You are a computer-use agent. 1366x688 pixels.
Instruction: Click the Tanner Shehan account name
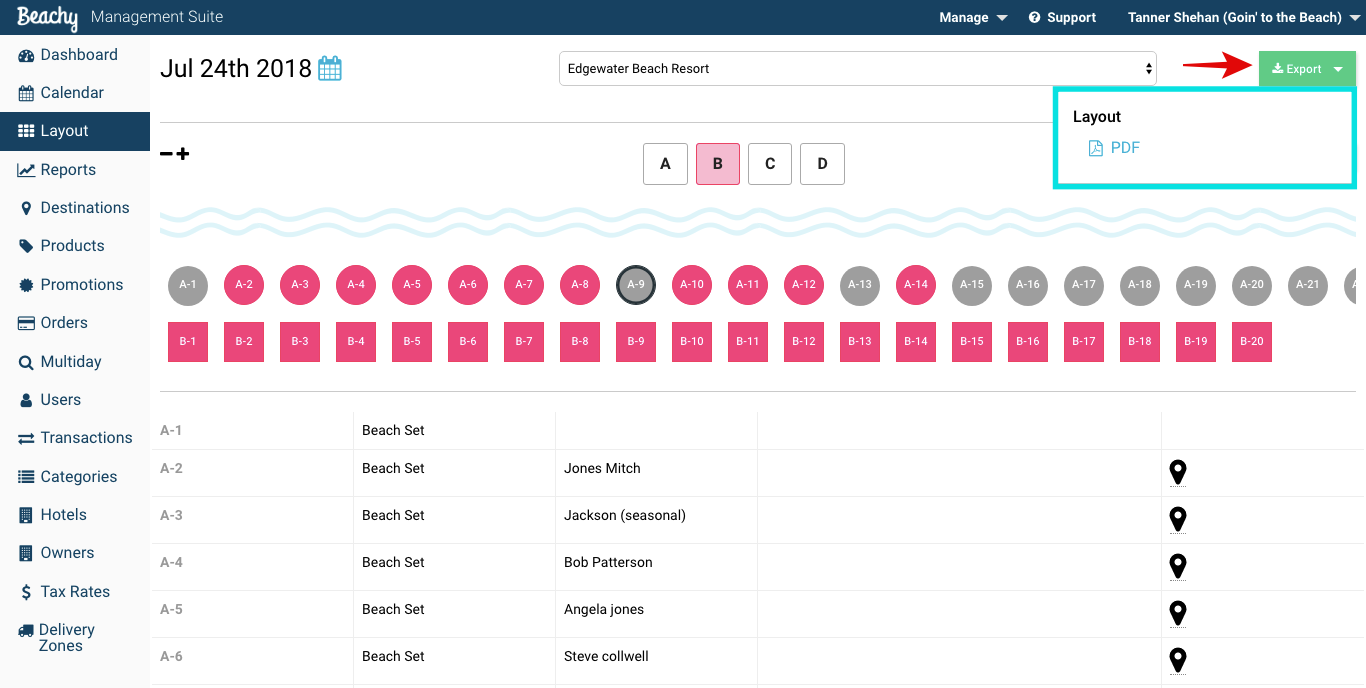point(1235,18)
